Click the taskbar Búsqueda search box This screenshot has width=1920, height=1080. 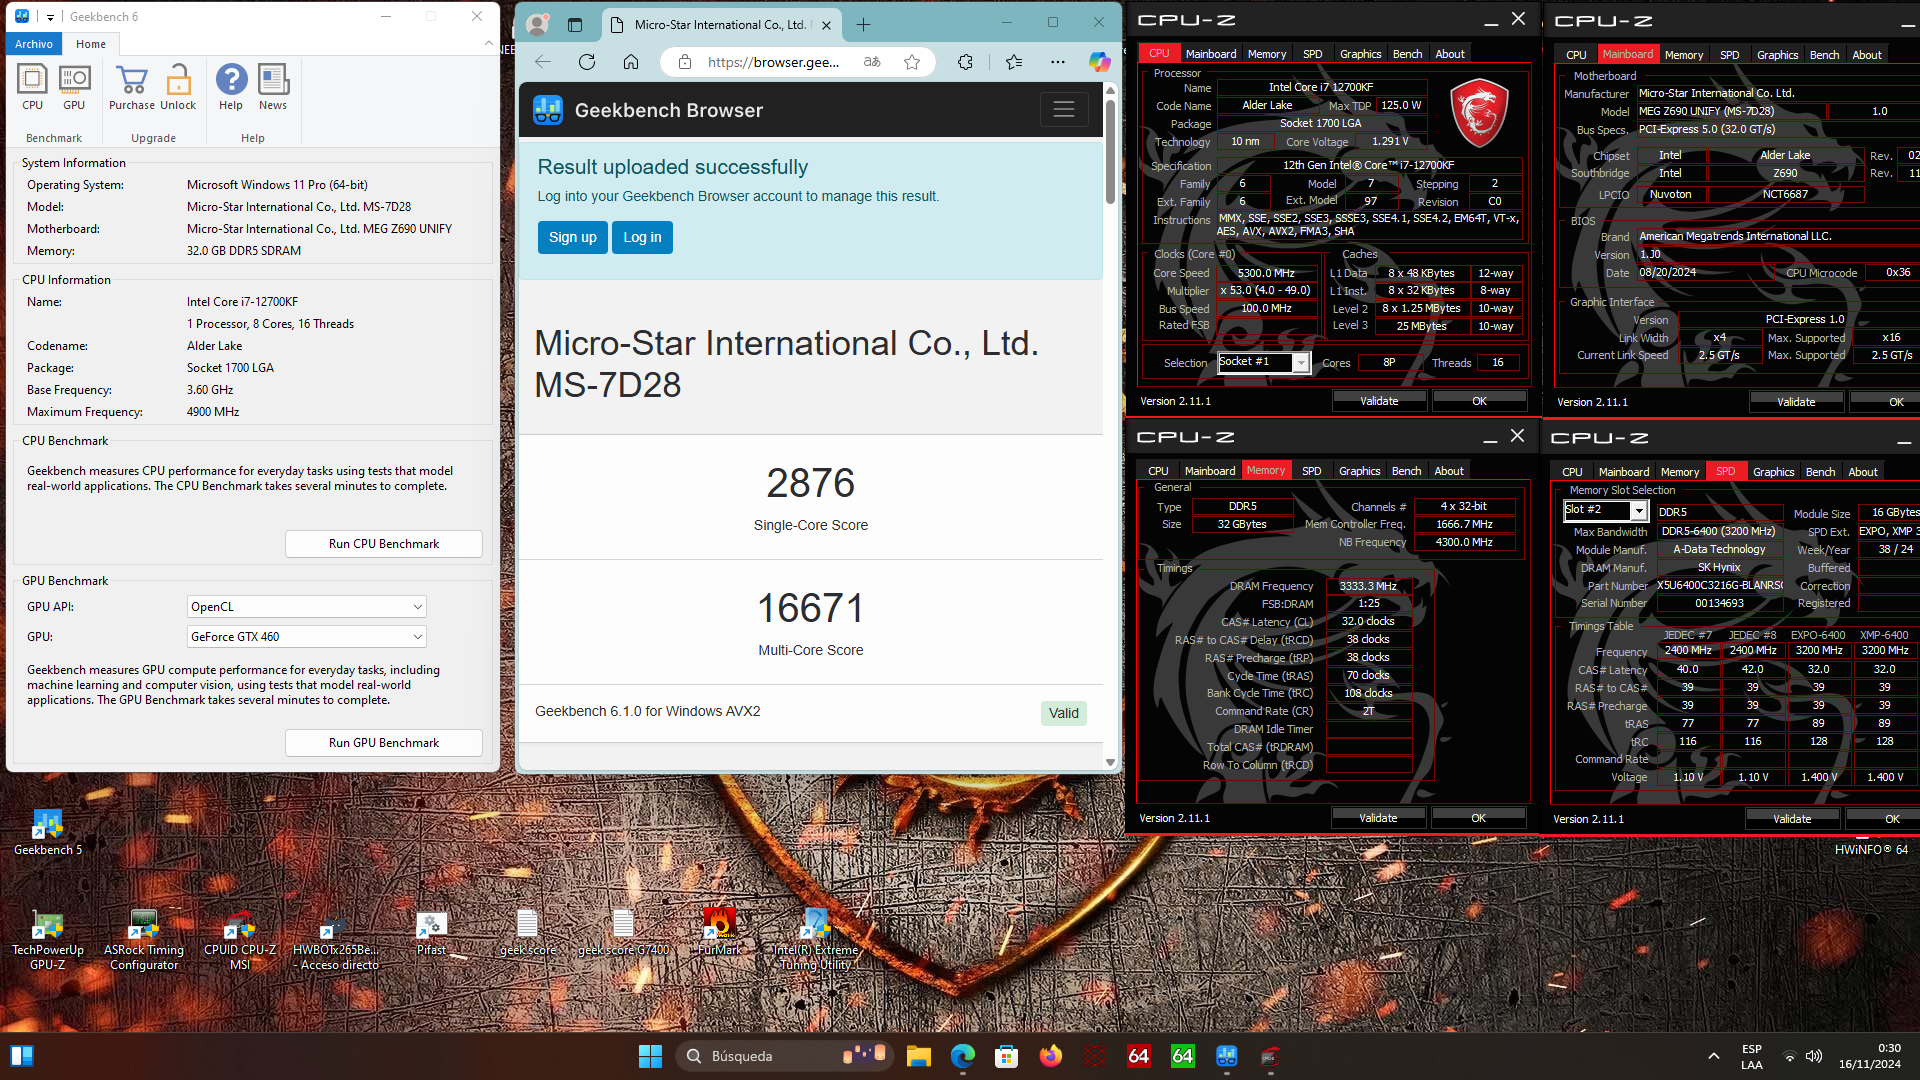pyautogui.click(x=783, y=1056)
